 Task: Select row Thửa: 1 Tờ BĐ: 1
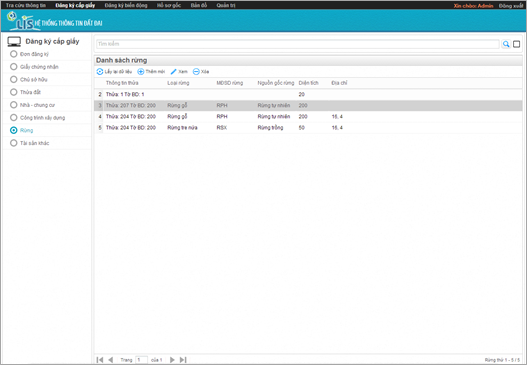coord(308,94)
